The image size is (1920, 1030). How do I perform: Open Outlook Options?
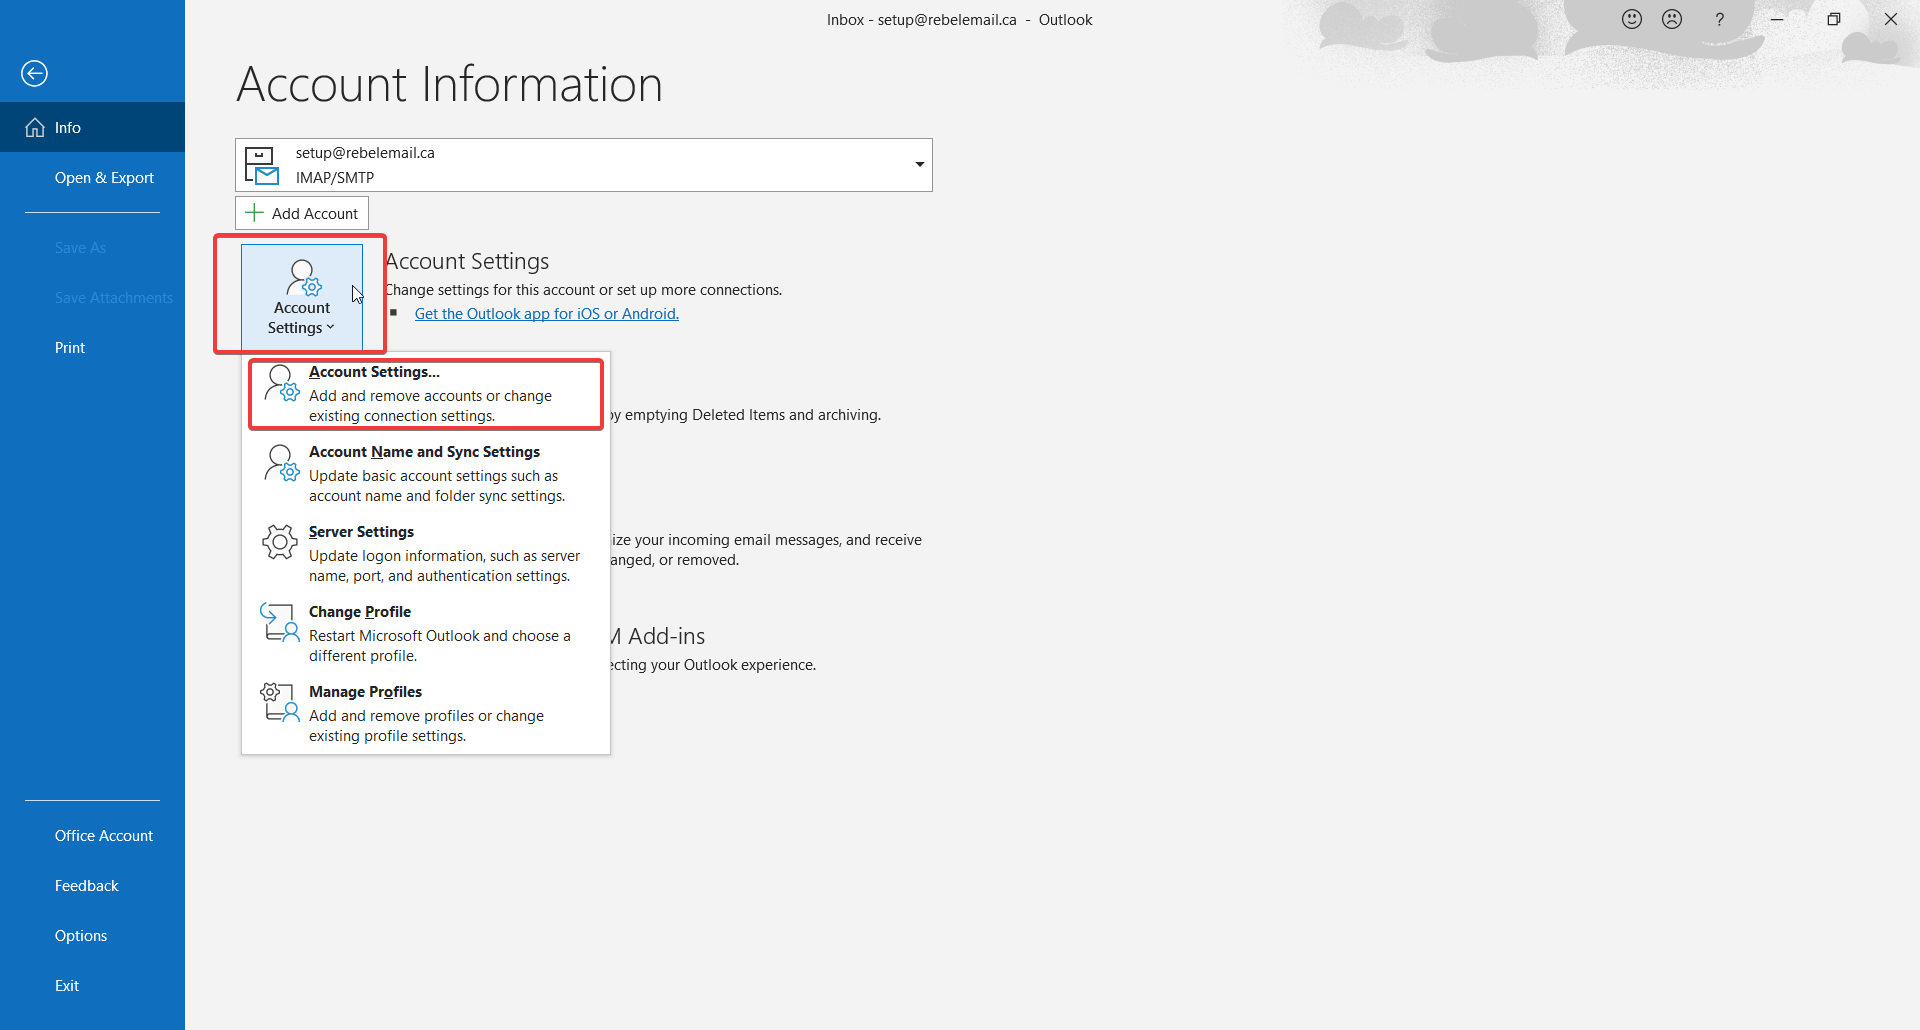click(x=92, y=935)
